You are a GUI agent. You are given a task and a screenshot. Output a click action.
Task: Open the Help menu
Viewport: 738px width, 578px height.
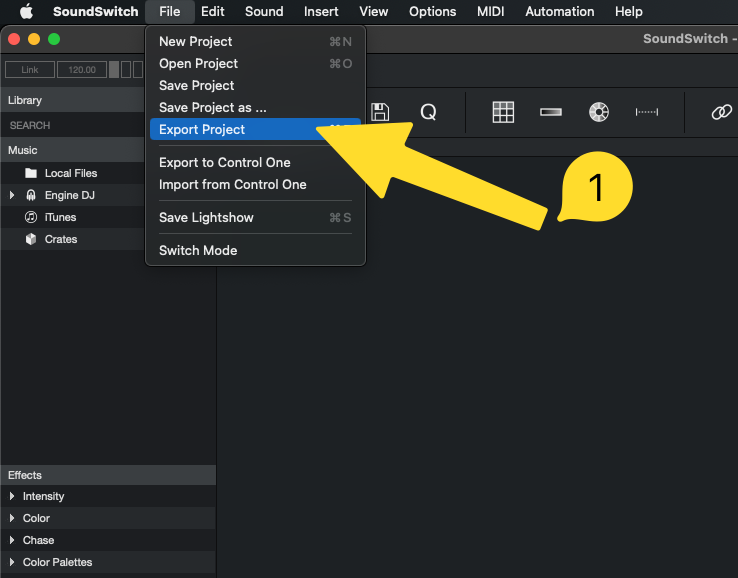(x=628, y=11)
